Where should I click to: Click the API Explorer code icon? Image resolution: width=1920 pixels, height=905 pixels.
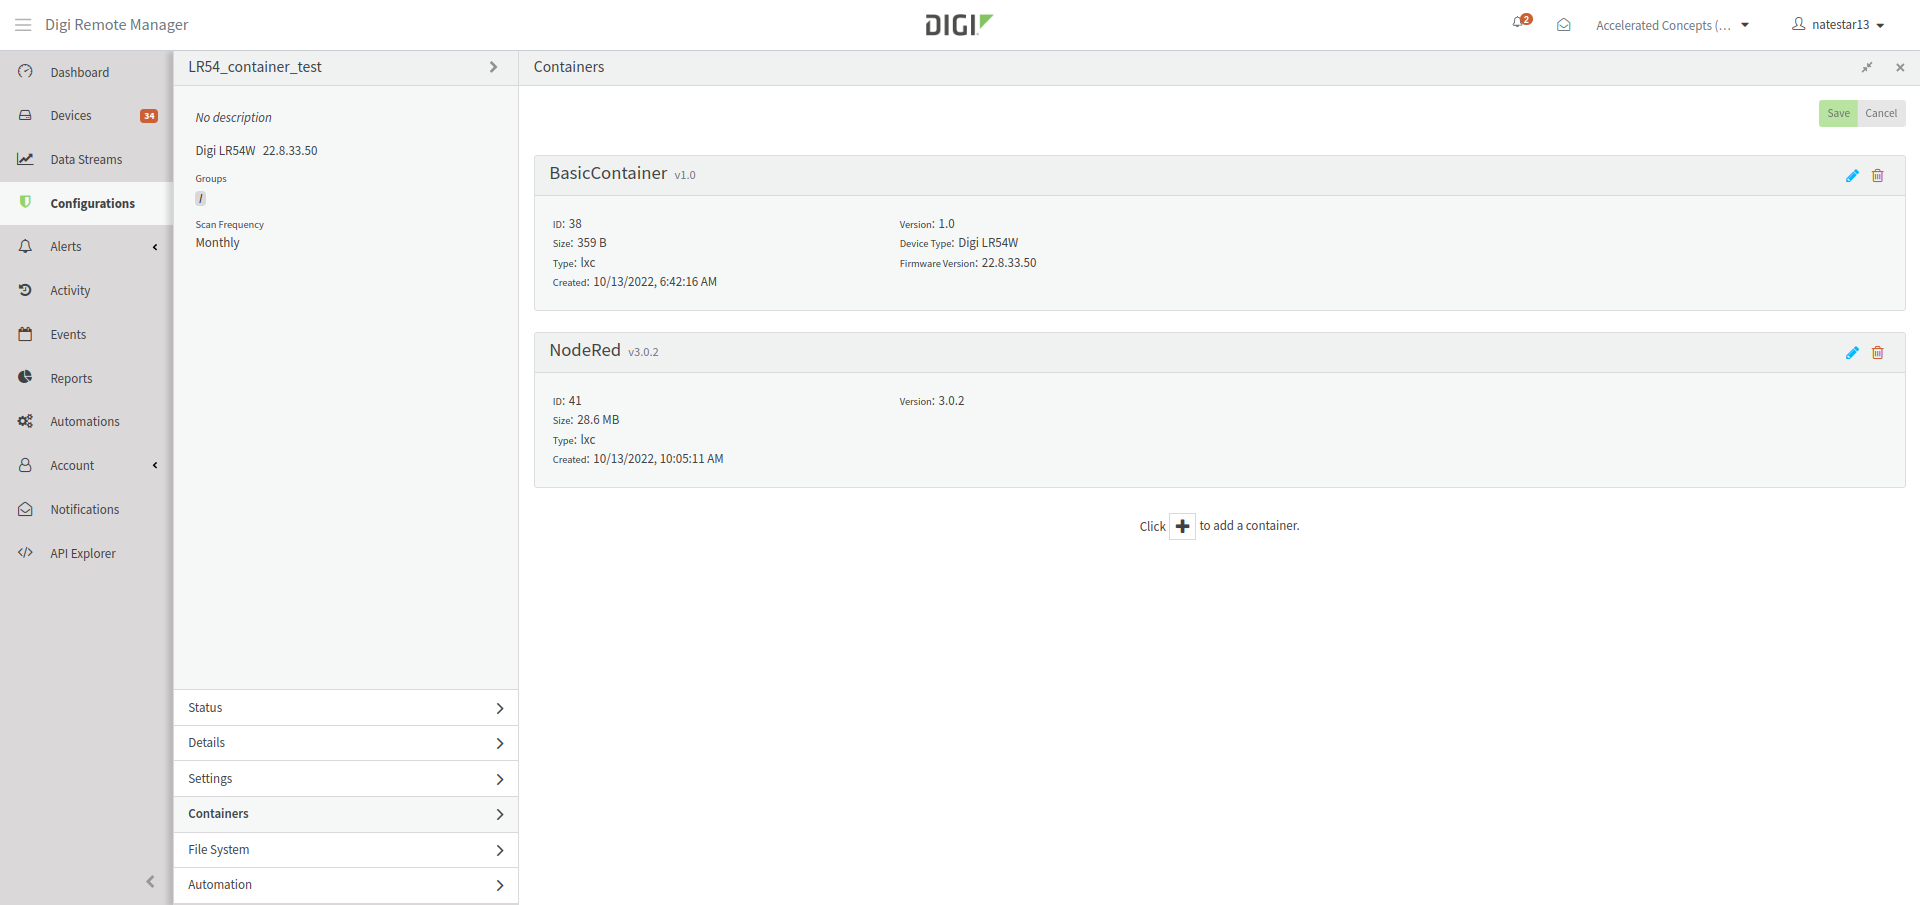click(x=26, y=553)
